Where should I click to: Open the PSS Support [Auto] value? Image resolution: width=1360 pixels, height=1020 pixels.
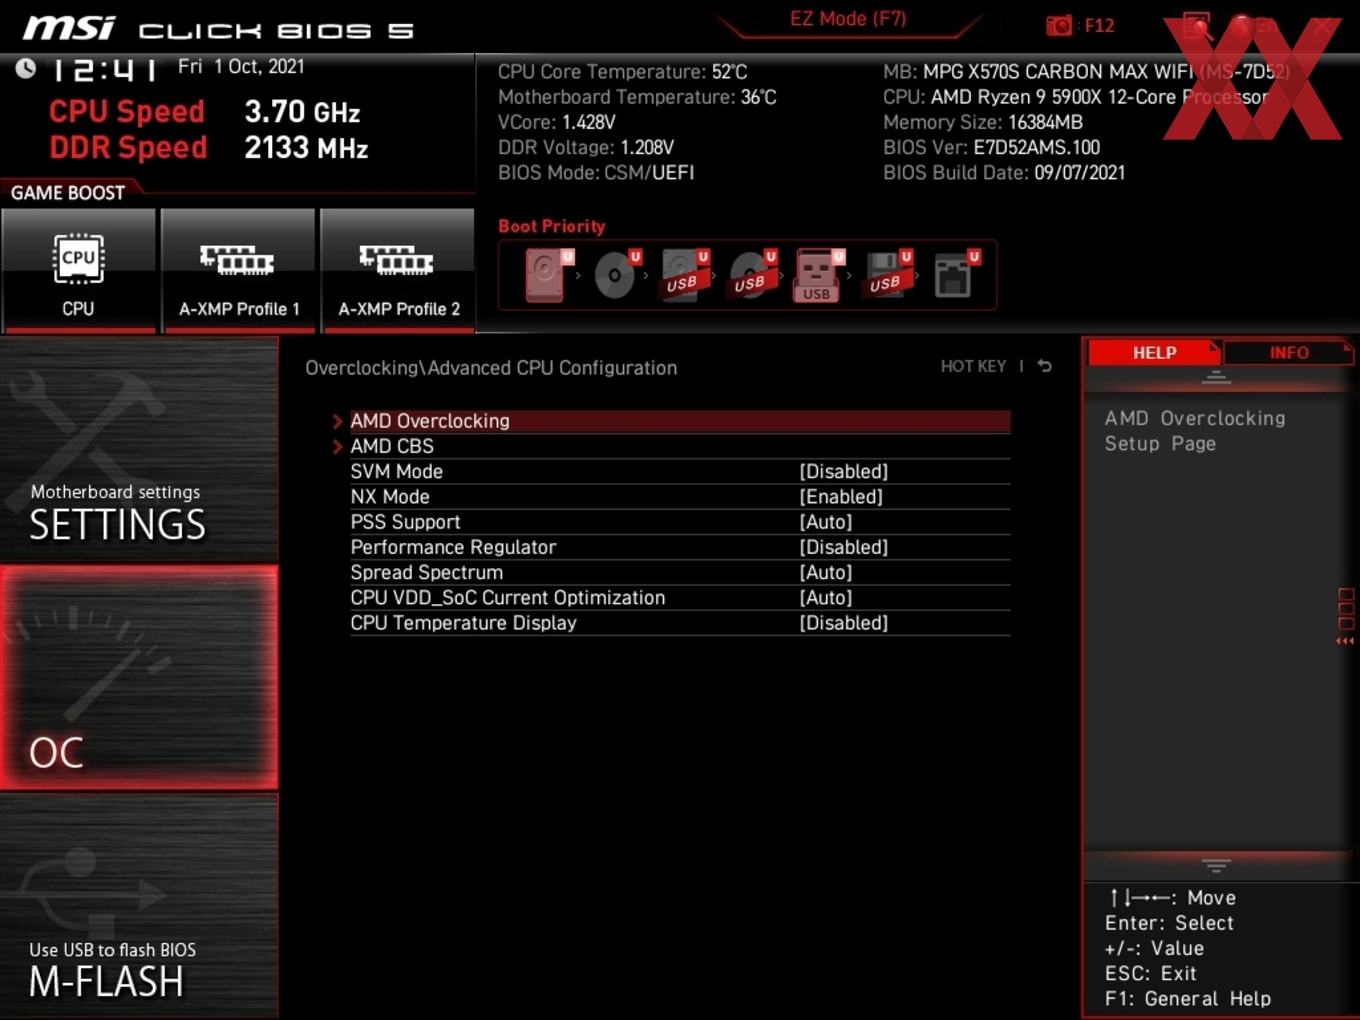tap(825, 522)
